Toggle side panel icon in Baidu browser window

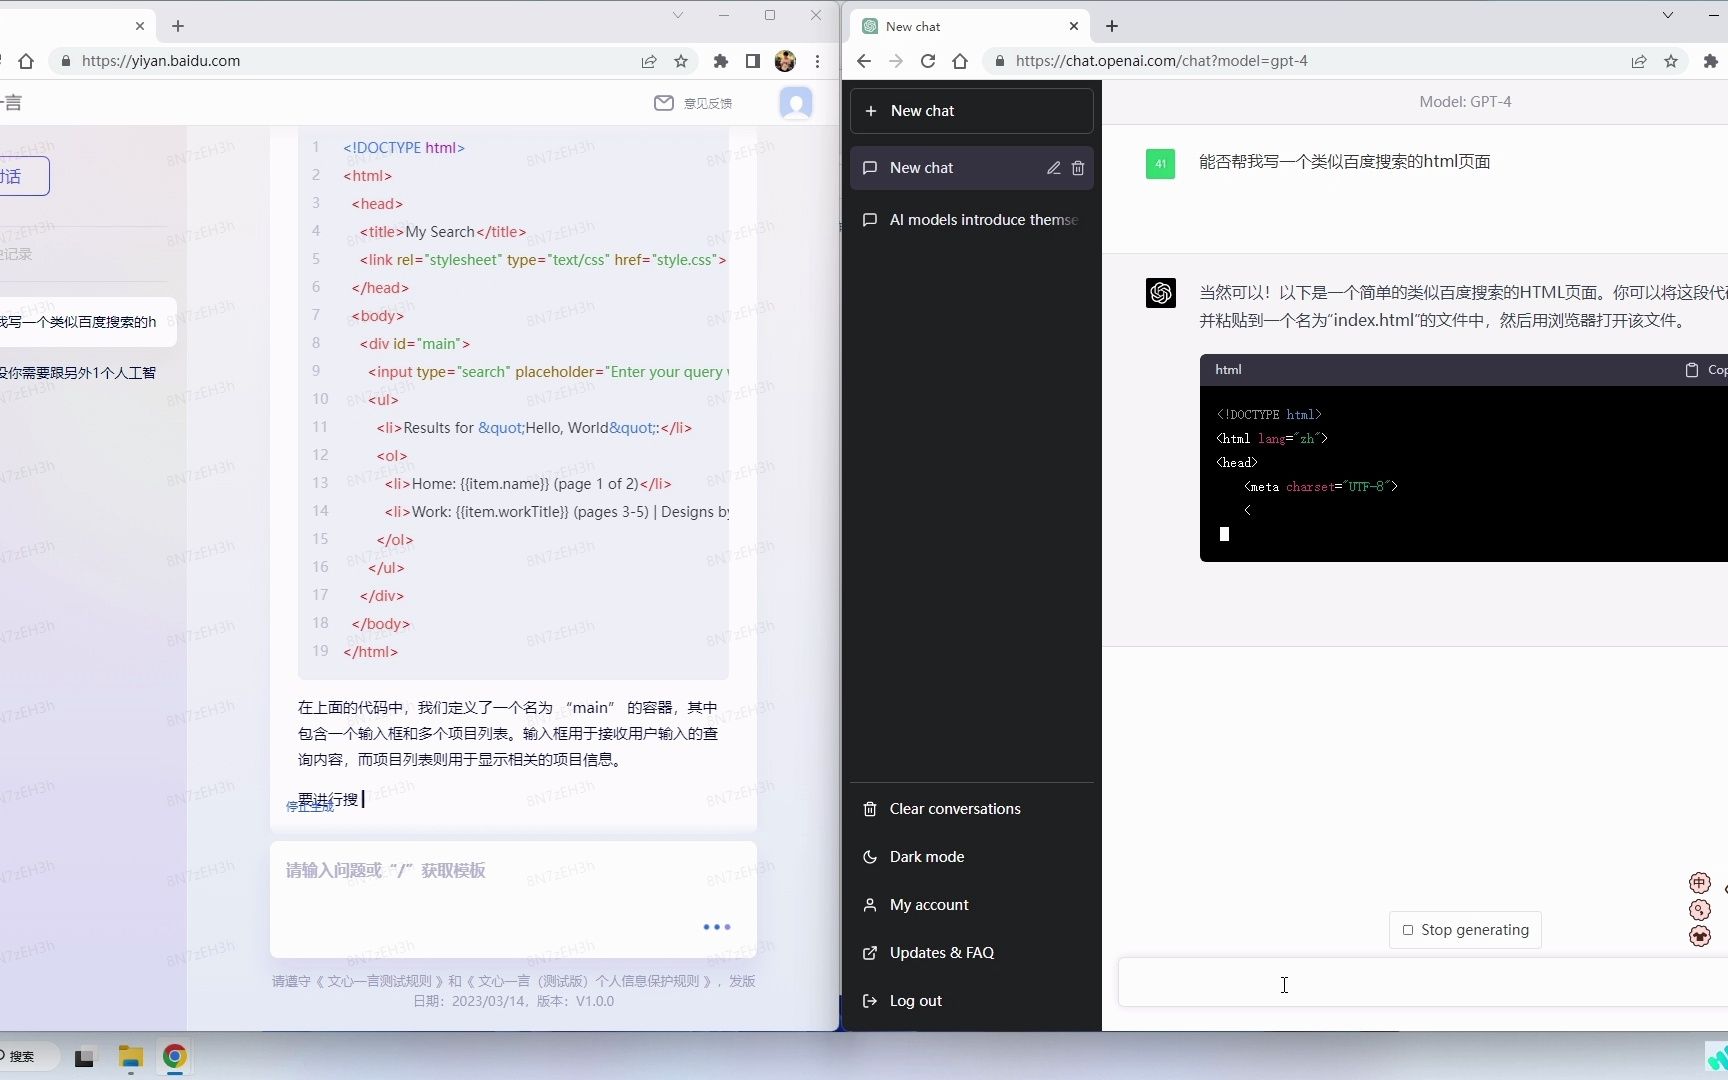752,61
